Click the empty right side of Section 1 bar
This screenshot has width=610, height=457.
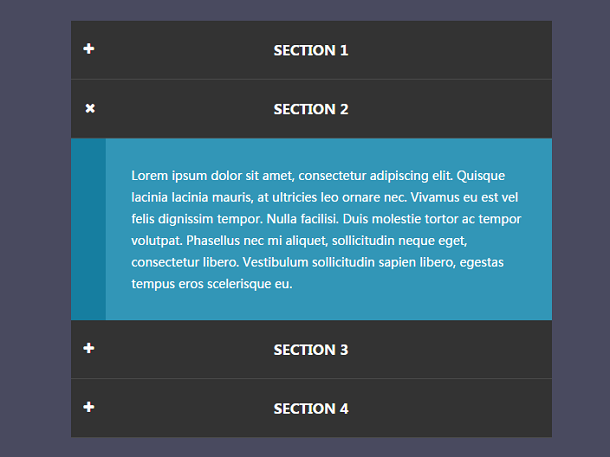451,50
